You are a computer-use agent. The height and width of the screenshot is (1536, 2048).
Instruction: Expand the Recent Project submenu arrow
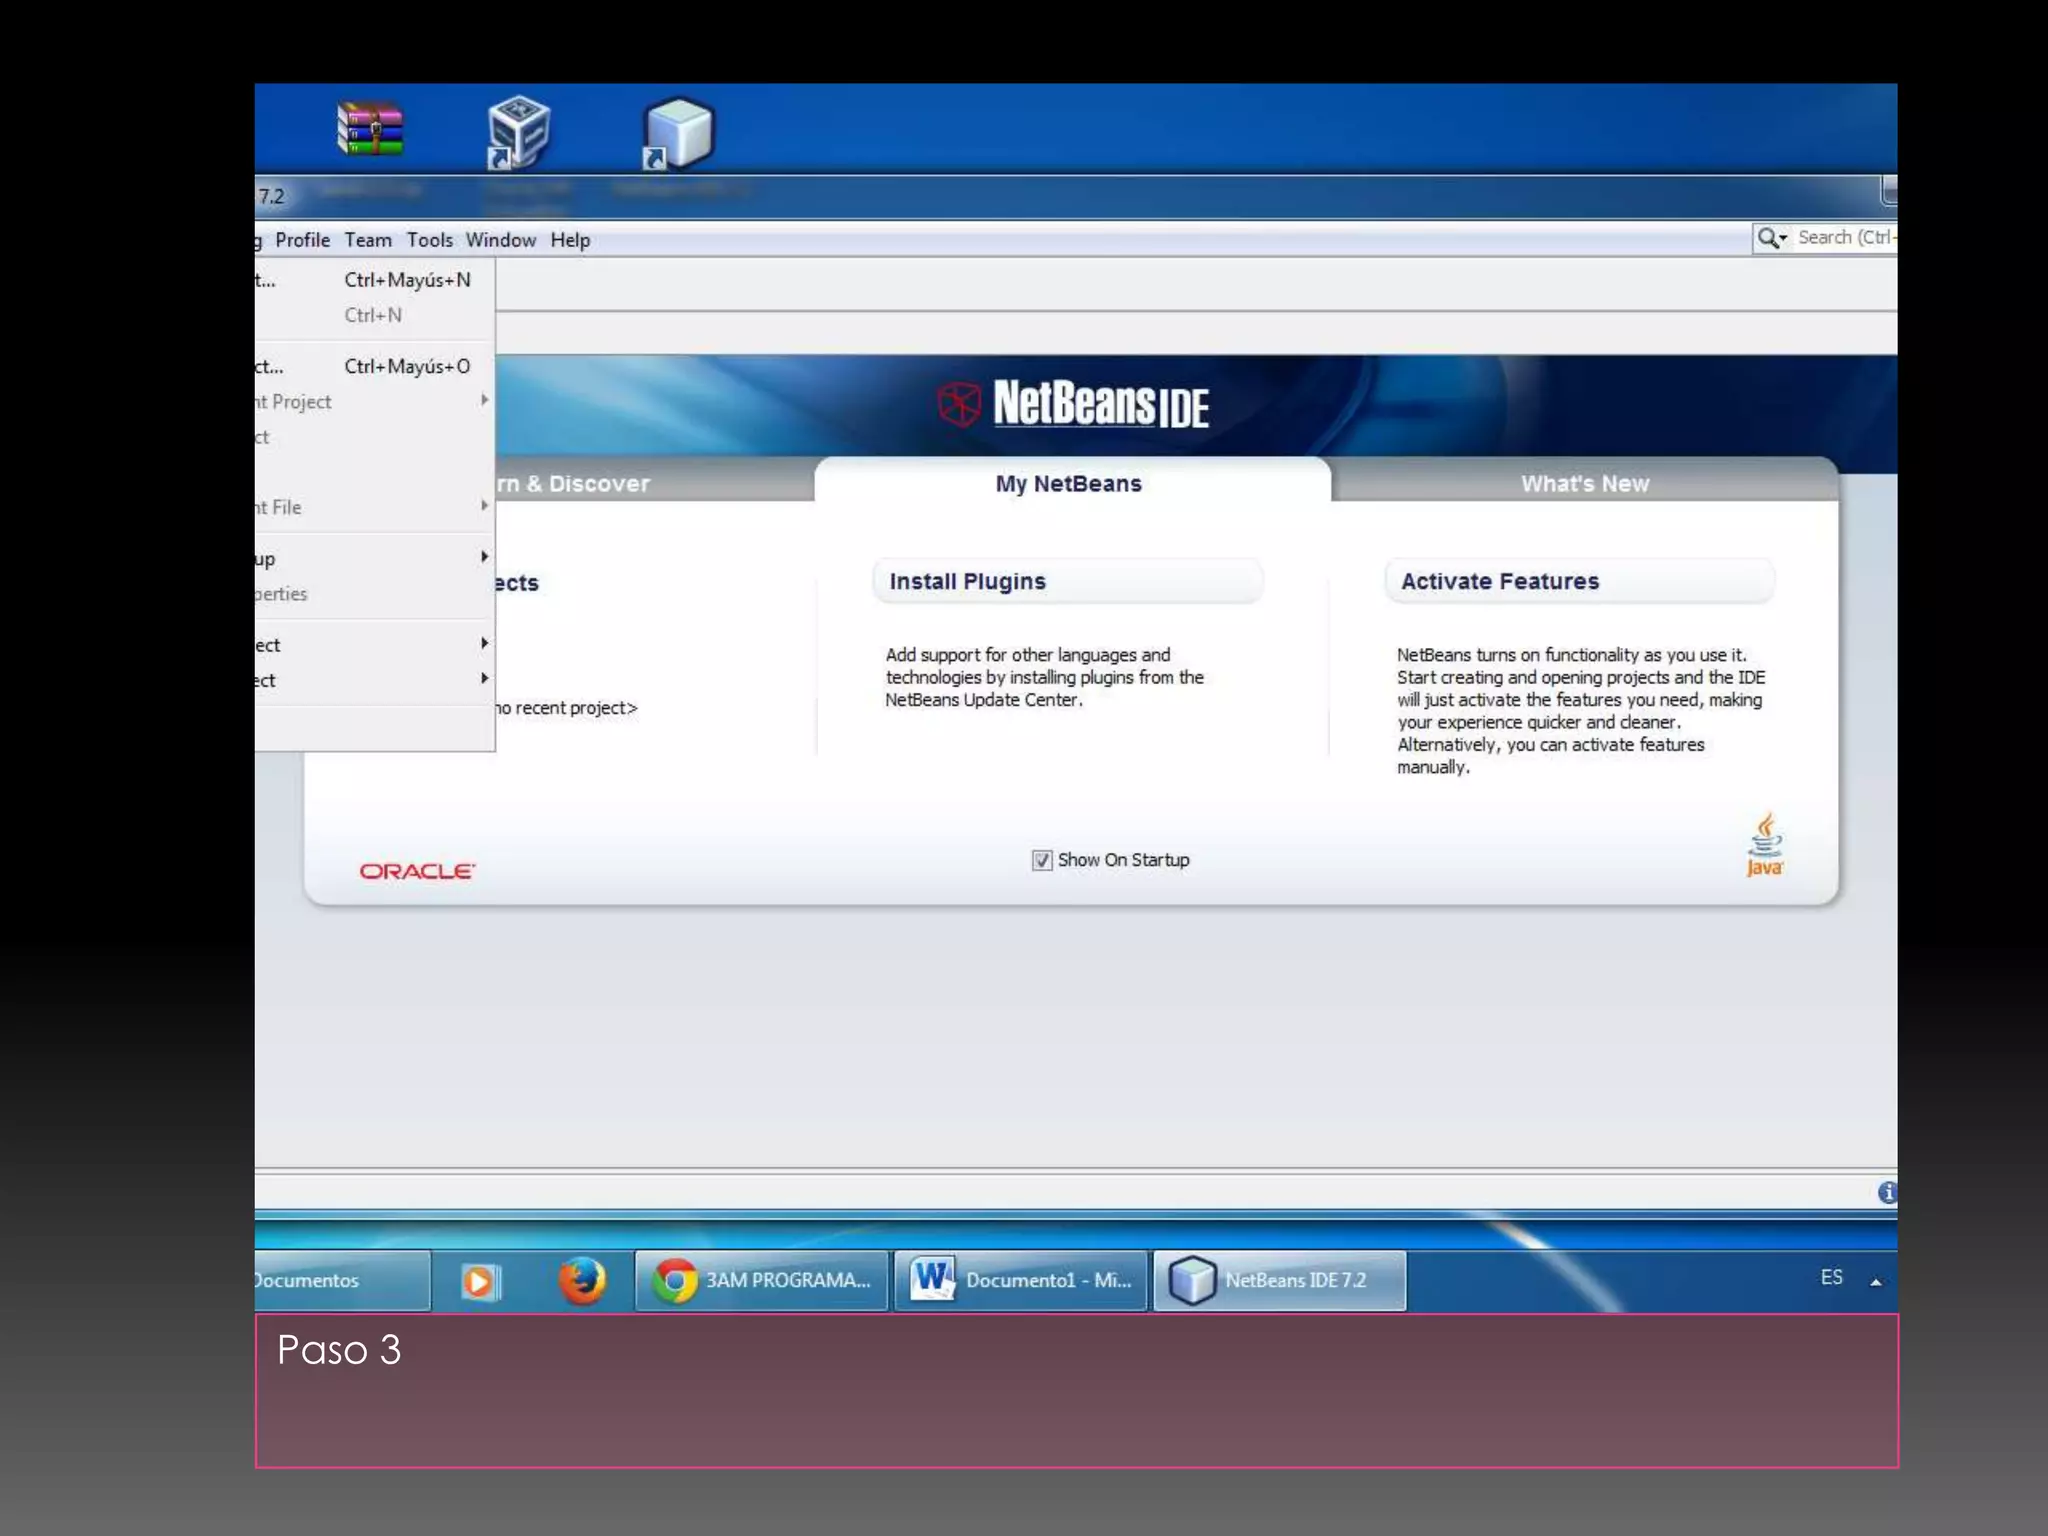click(484, 400)
